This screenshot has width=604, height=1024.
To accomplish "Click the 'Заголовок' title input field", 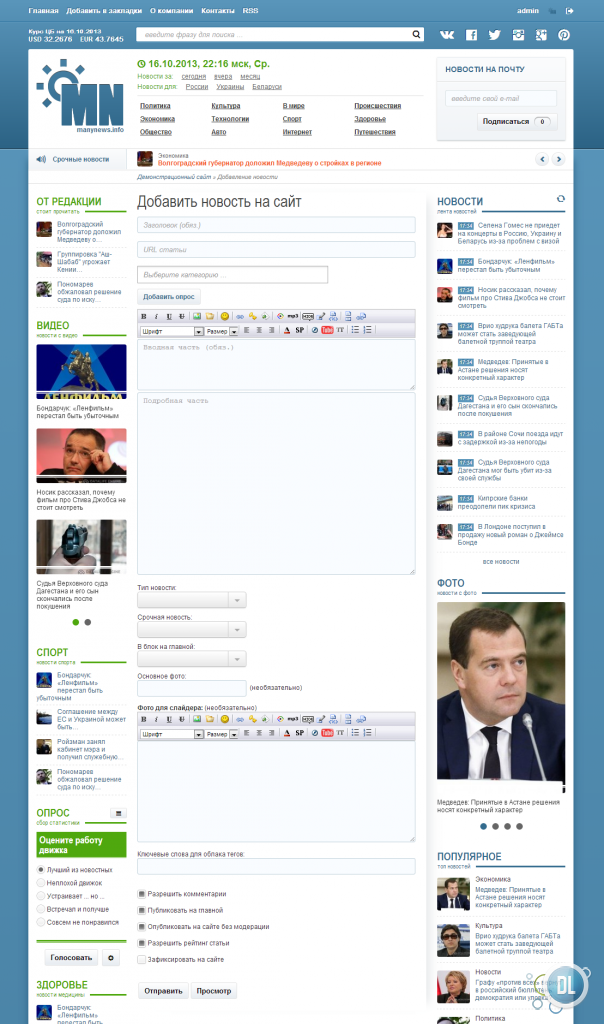I will pos(276,225).
